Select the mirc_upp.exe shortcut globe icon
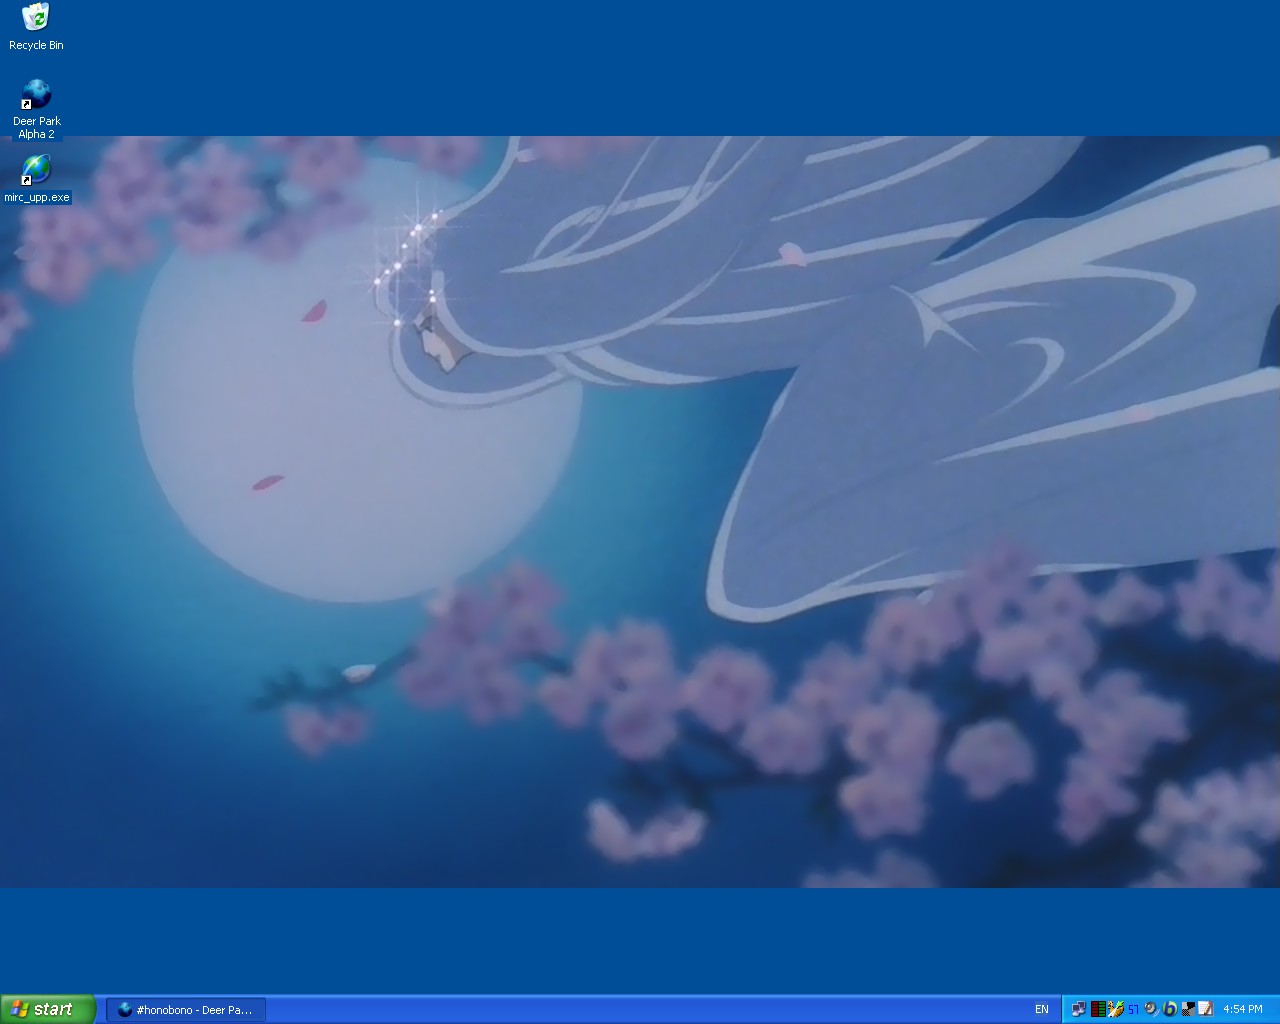Viewport: 1280px width, 1024px height. click(x=36, y=170)
